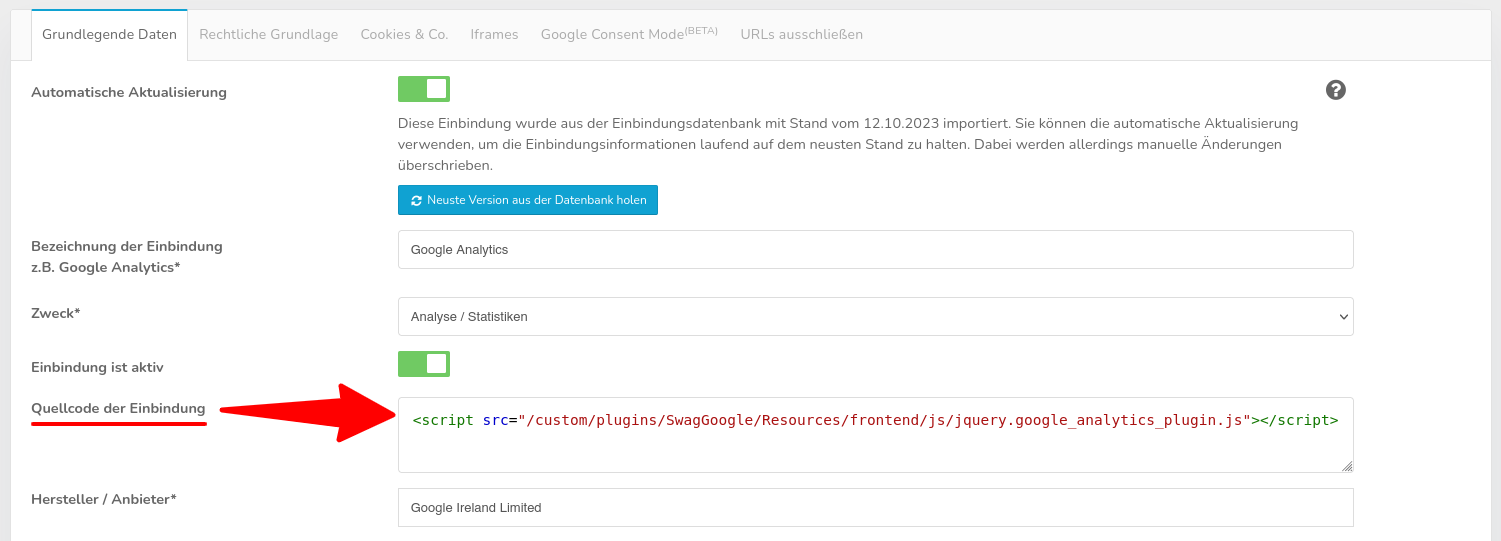Switch to the Grundlegende Daten tab
Viewport: 1501px width, 541px height.
[109, 34]
